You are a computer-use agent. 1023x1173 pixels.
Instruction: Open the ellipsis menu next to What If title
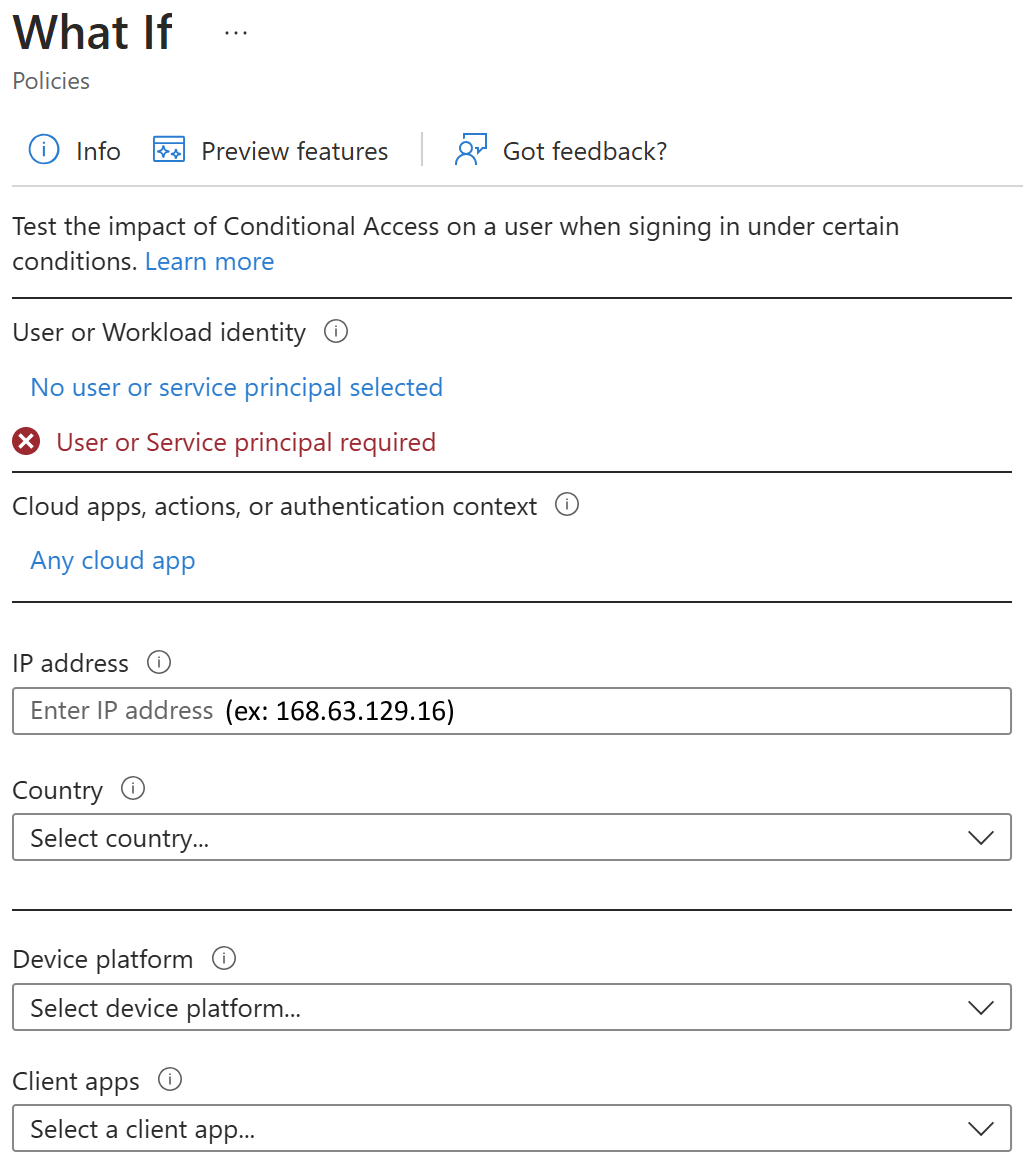coord(236,31)
